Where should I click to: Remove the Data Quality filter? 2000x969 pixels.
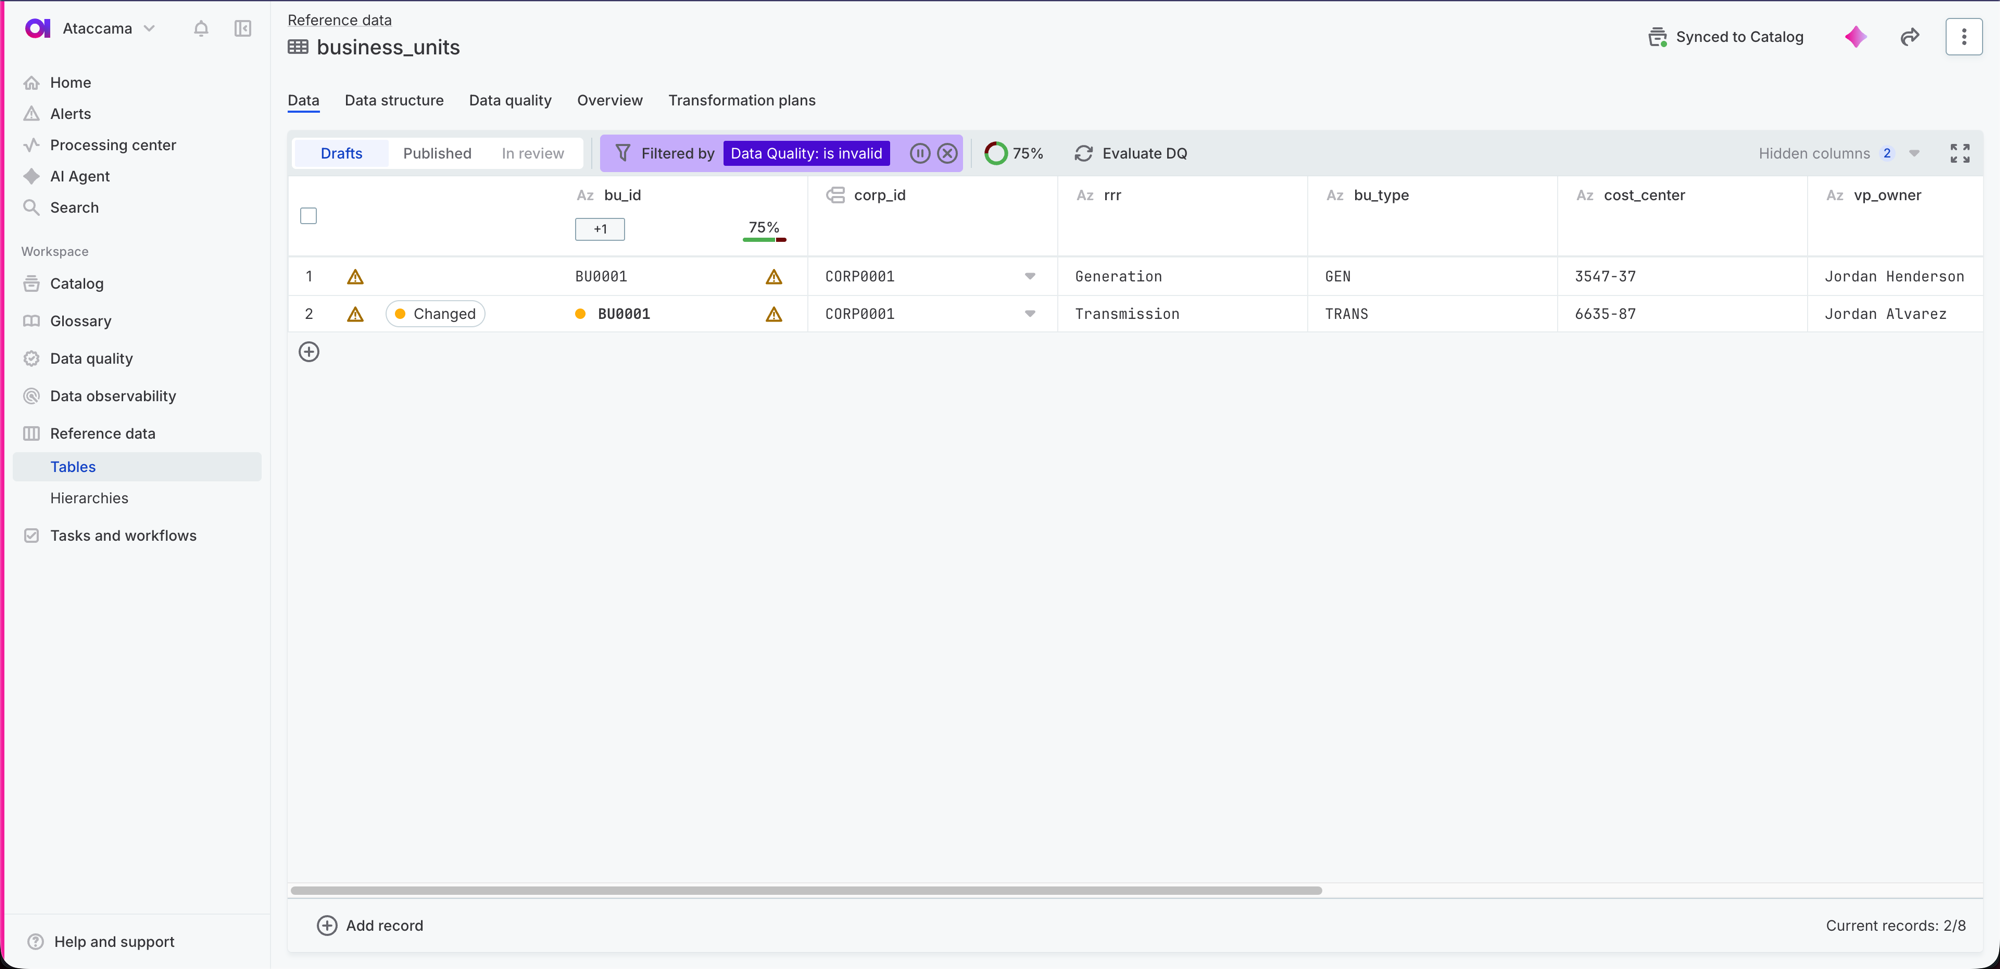[x=947, y=153]
